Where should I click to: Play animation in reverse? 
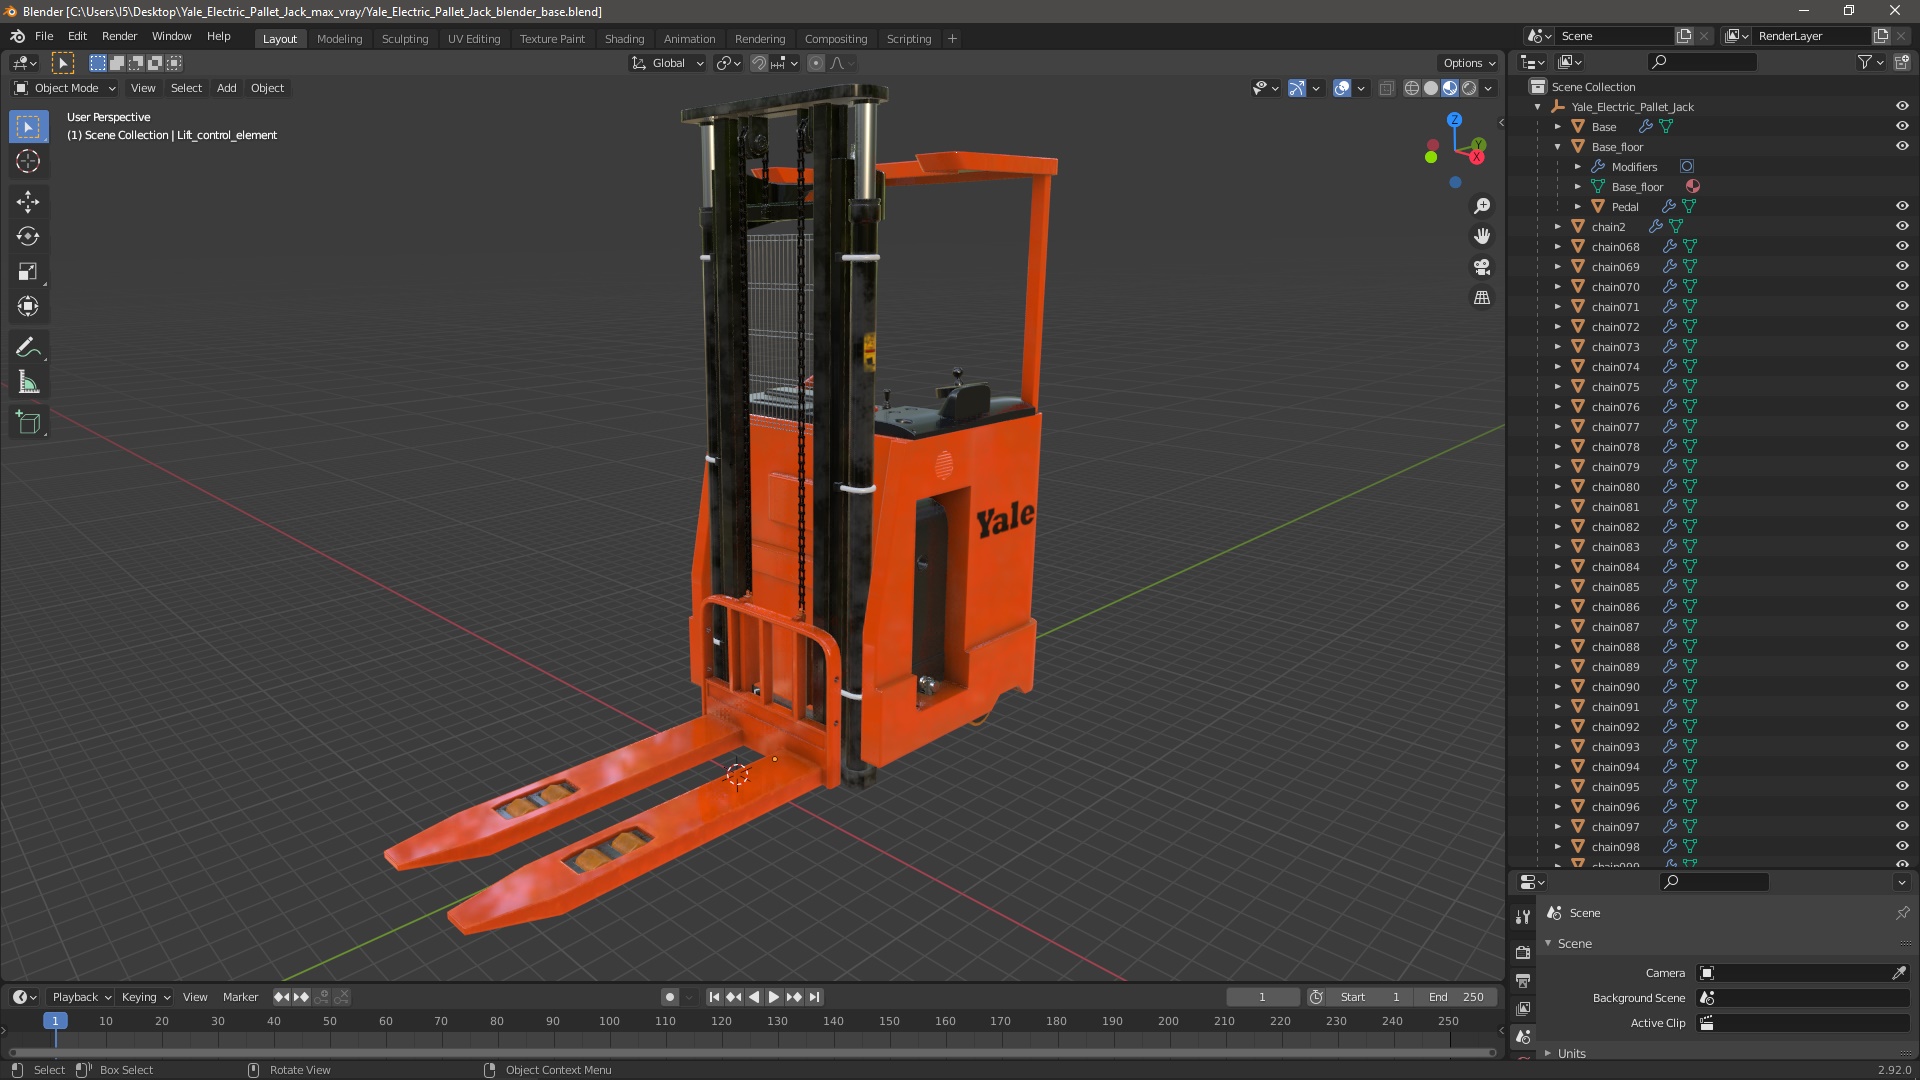coord(754,997)
